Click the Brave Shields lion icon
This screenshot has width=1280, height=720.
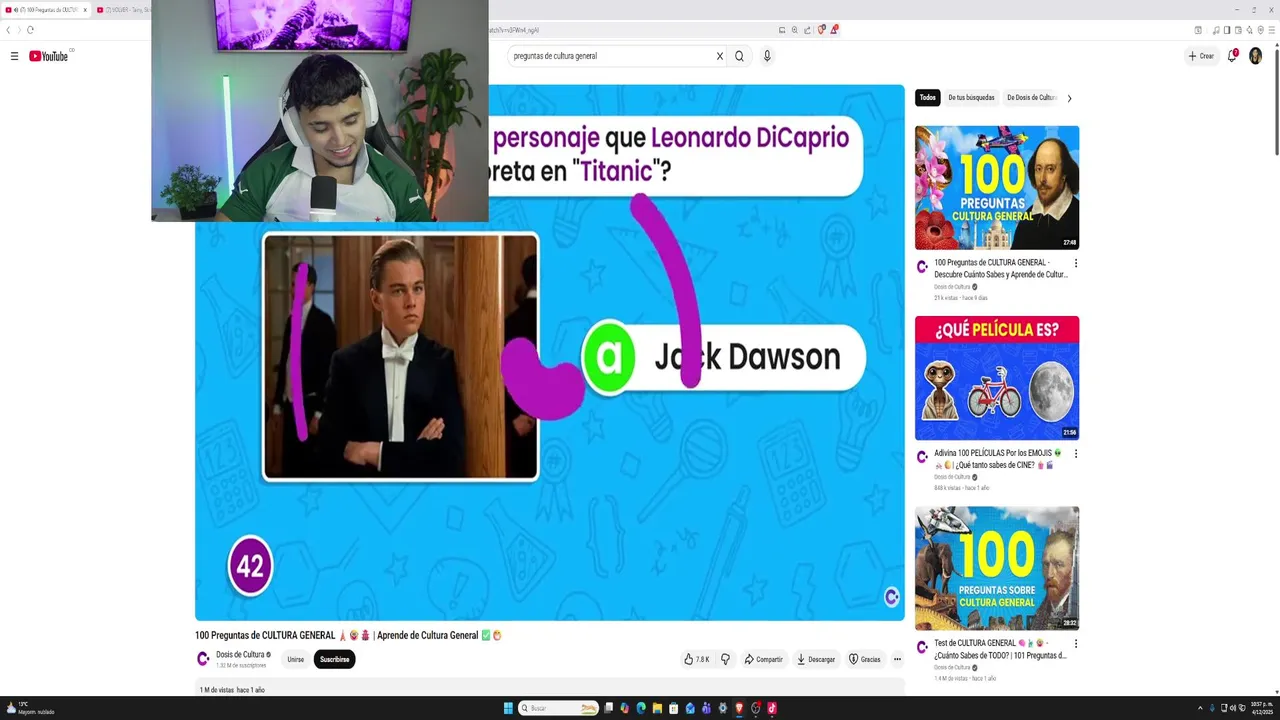[822, 30]
